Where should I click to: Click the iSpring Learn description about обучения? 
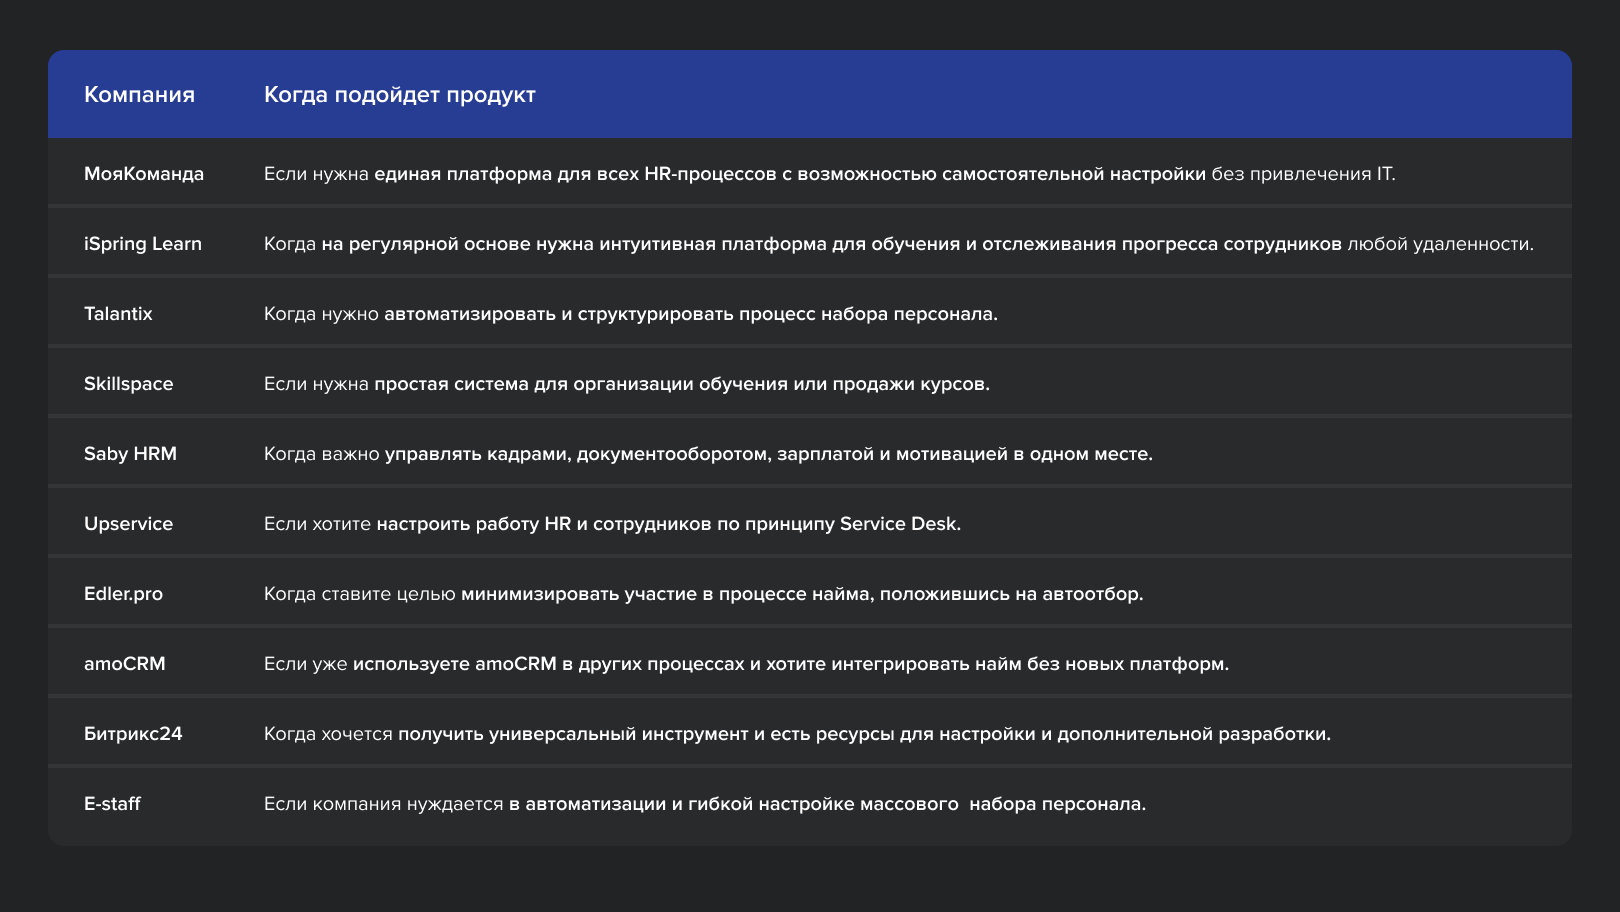898,244
